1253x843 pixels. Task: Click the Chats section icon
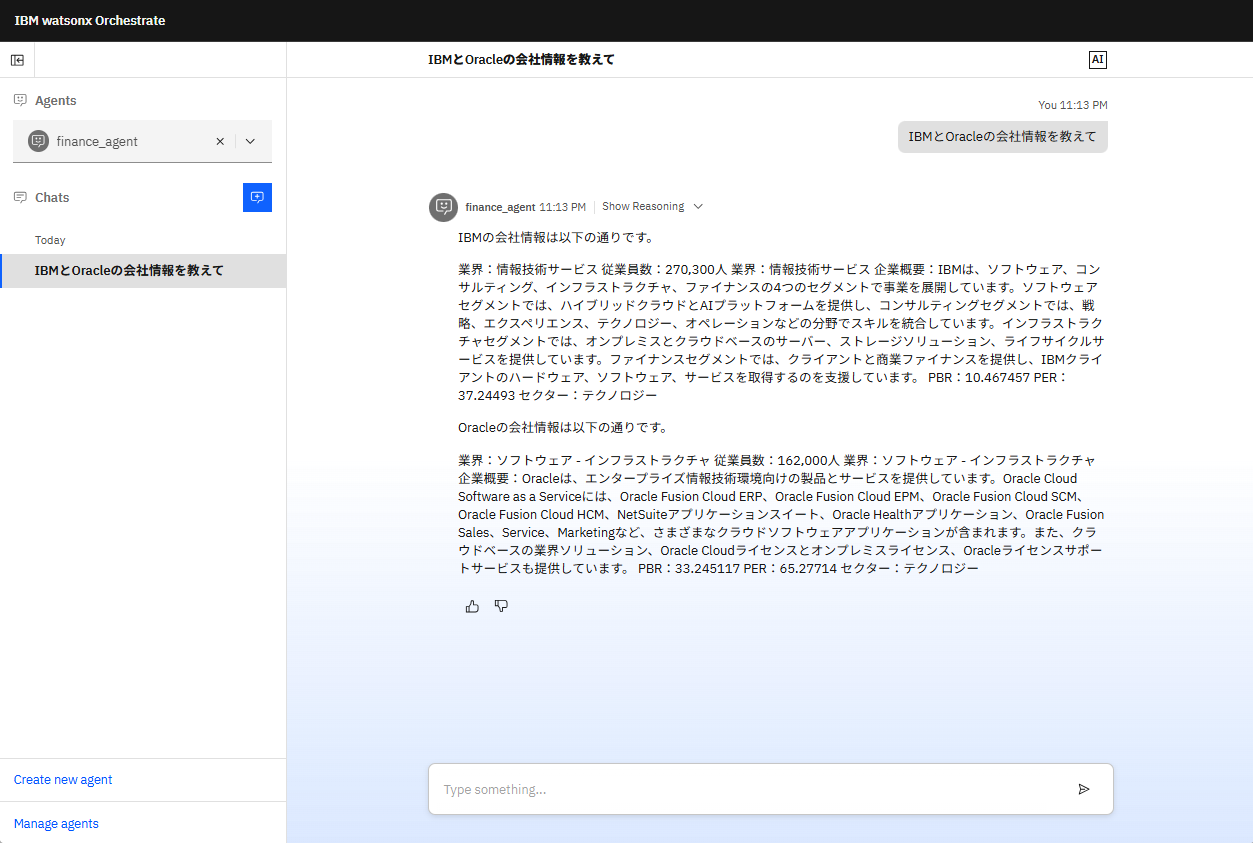20,197
